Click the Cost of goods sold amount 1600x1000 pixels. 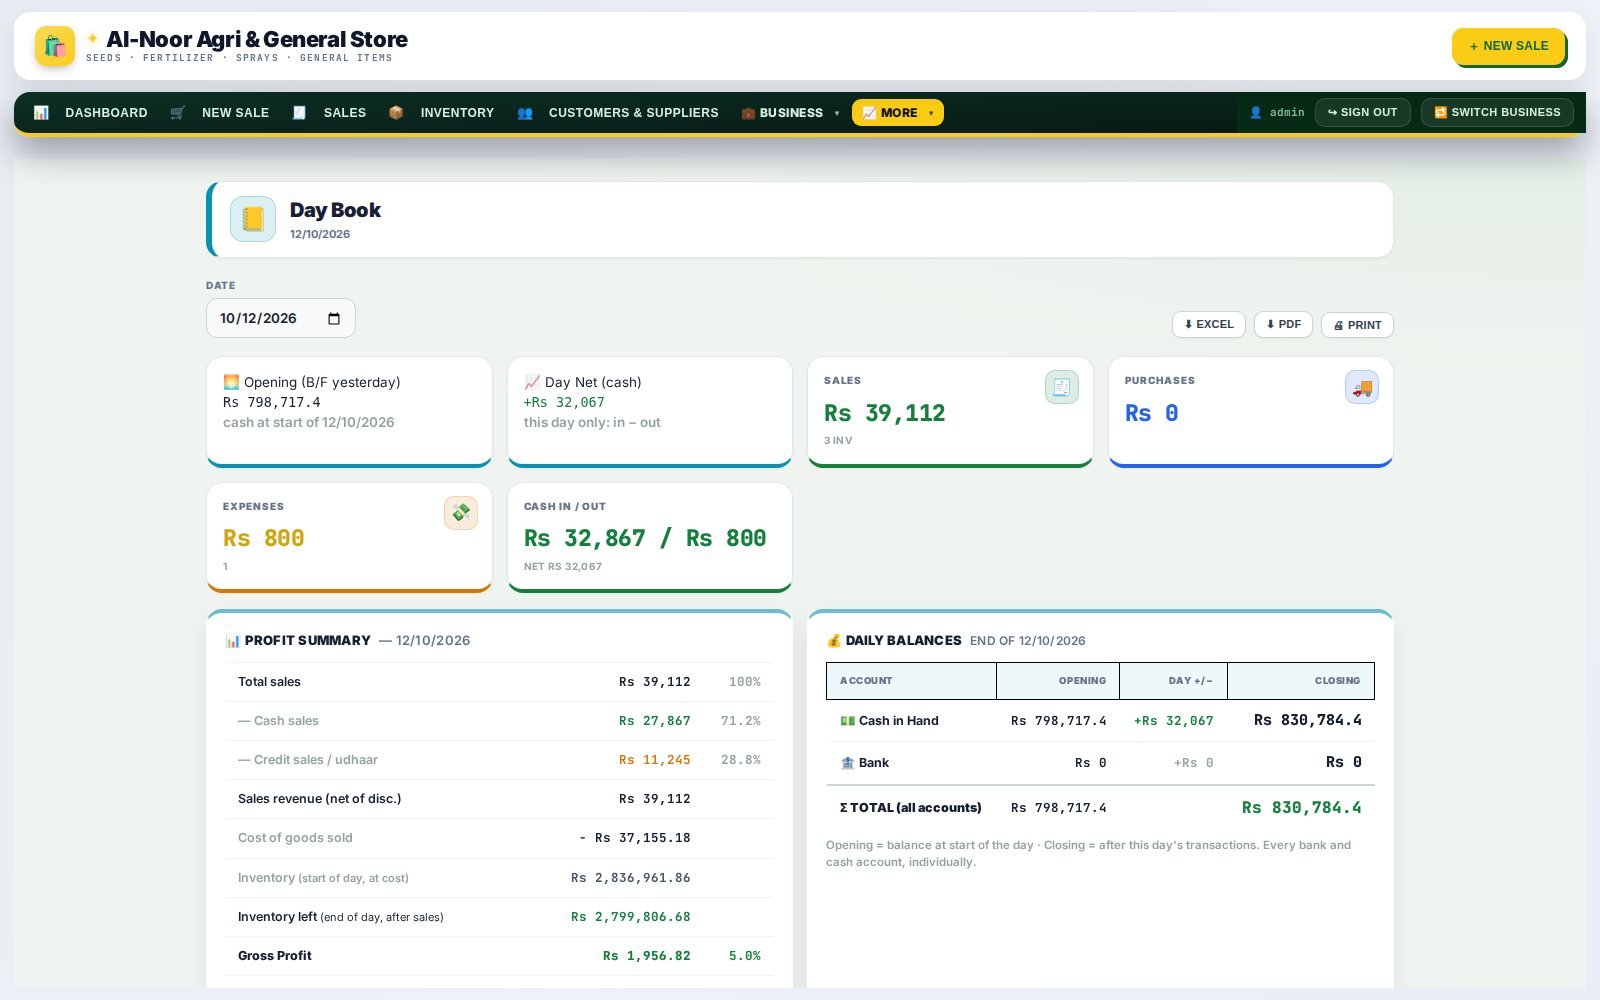[635, 838]
